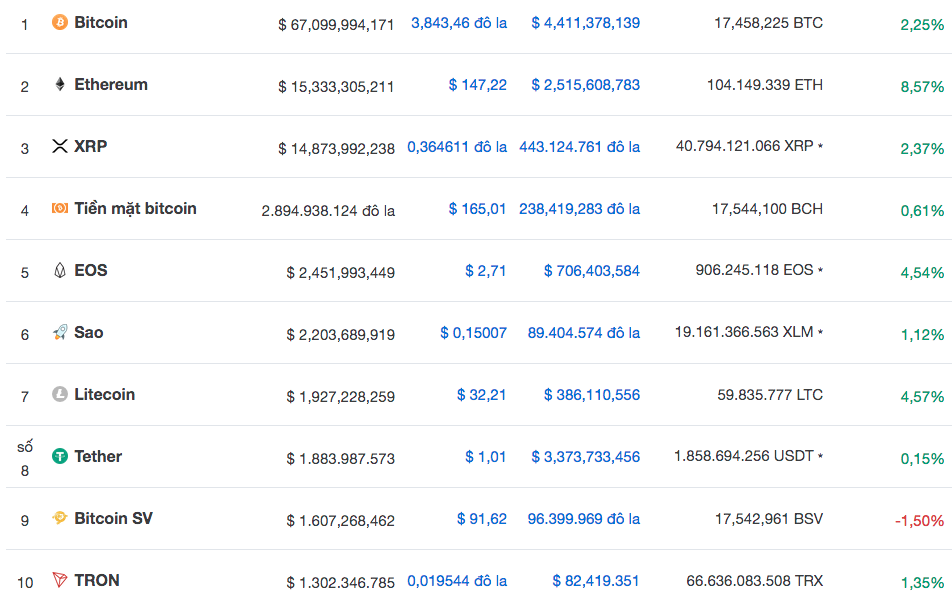Image resolution: width=952 pixels, height=594 pixels.
Task: Click Litecoin price $ 32,21
Action: click(x=481, y=395)
